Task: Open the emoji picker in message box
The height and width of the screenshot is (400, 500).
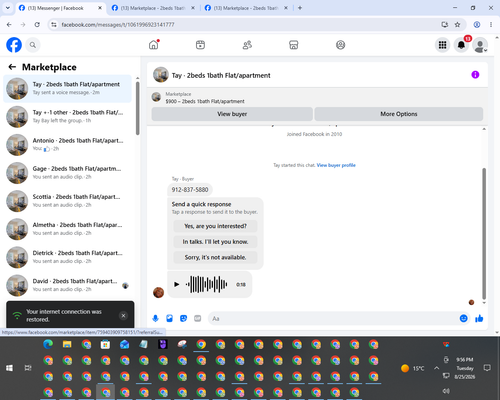Action: 463,318
